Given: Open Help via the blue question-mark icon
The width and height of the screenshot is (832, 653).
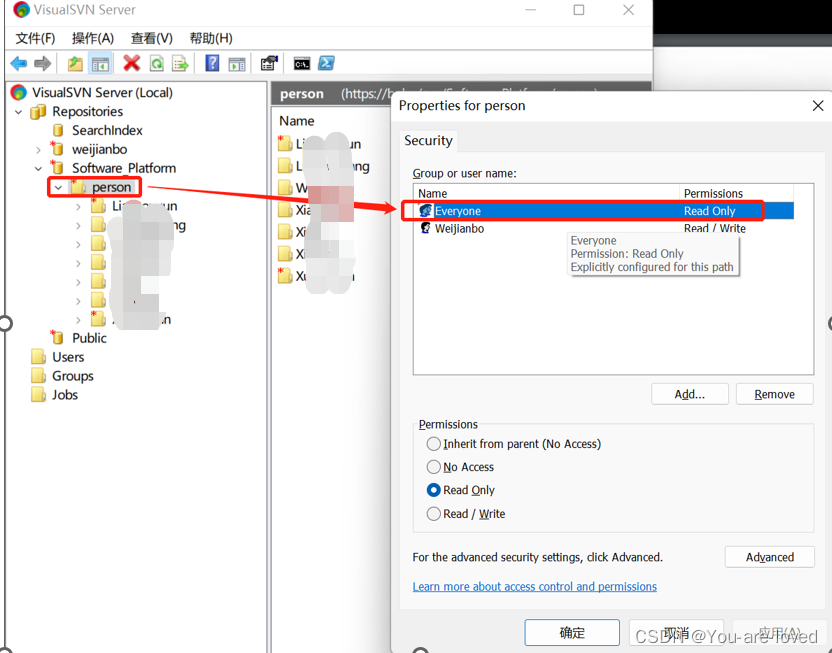Looking at the screenshot, I should pyautogui.click(x=212, y=63).
